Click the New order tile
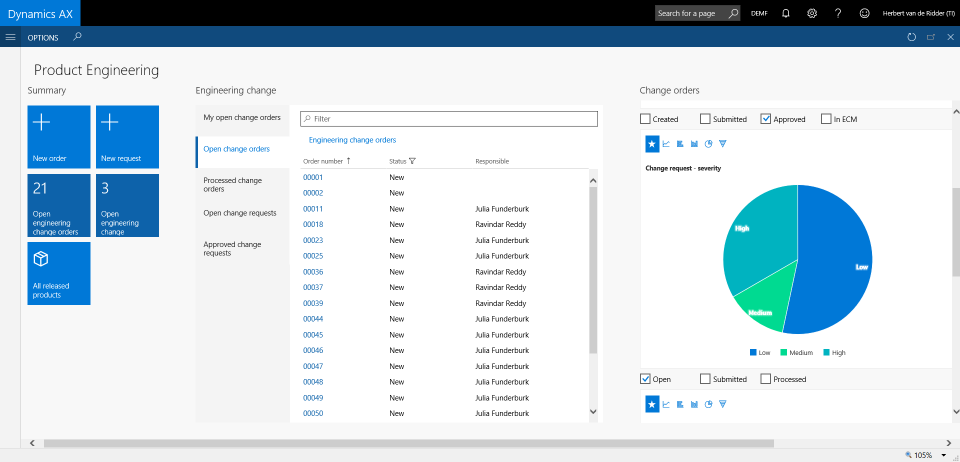 point(59,137)
